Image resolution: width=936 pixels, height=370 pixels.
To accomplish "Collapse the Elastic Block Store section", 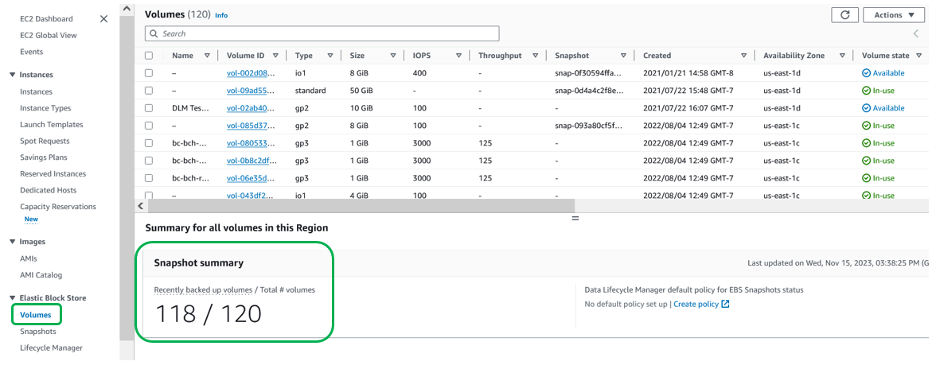I will 13,298.
